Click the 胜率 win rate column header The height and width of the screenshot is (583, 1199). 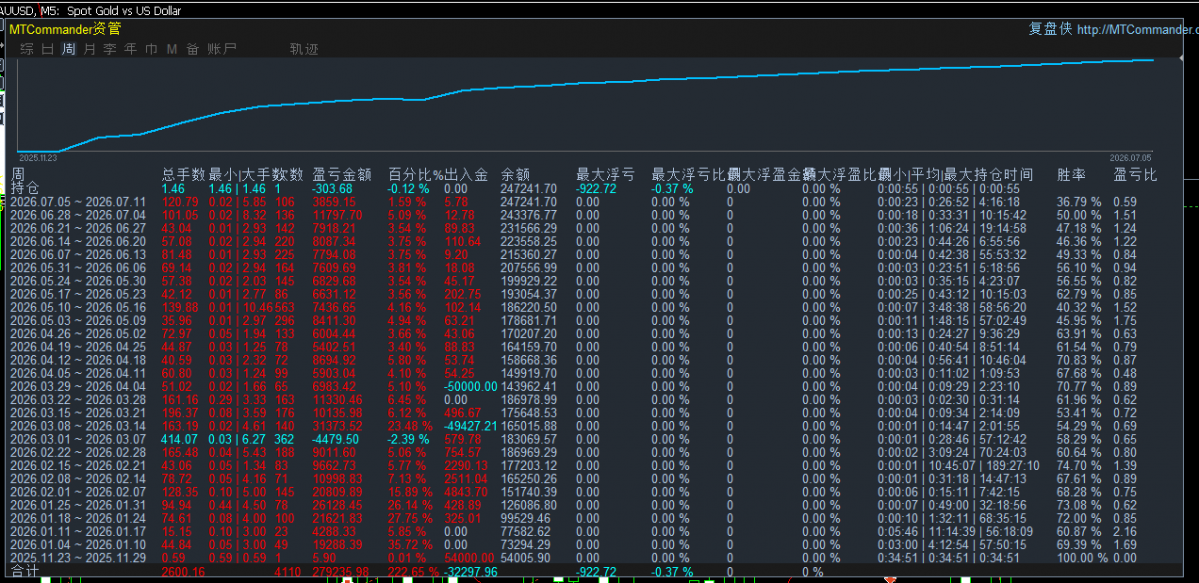pos(1071,174)
